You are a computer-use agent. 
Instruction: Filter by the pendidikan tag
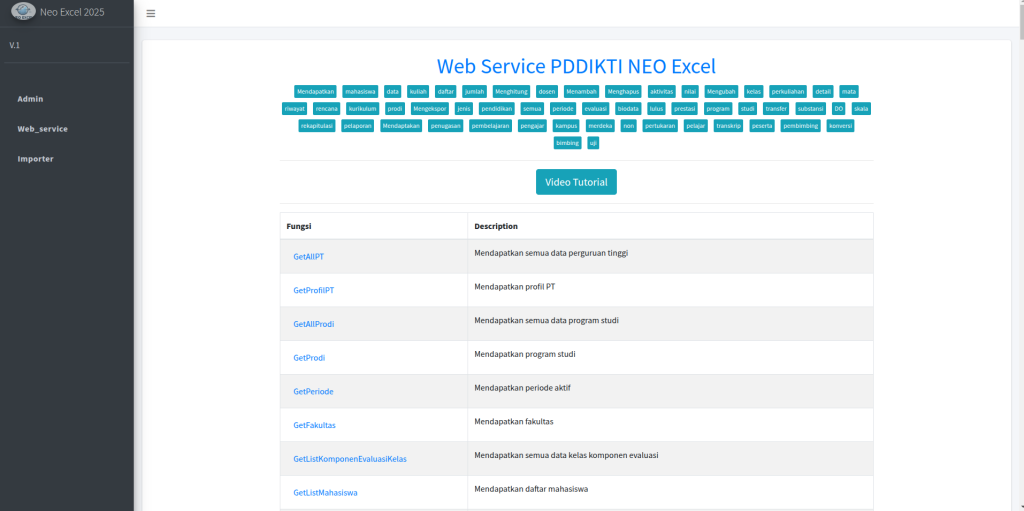(x=496, y=108)
